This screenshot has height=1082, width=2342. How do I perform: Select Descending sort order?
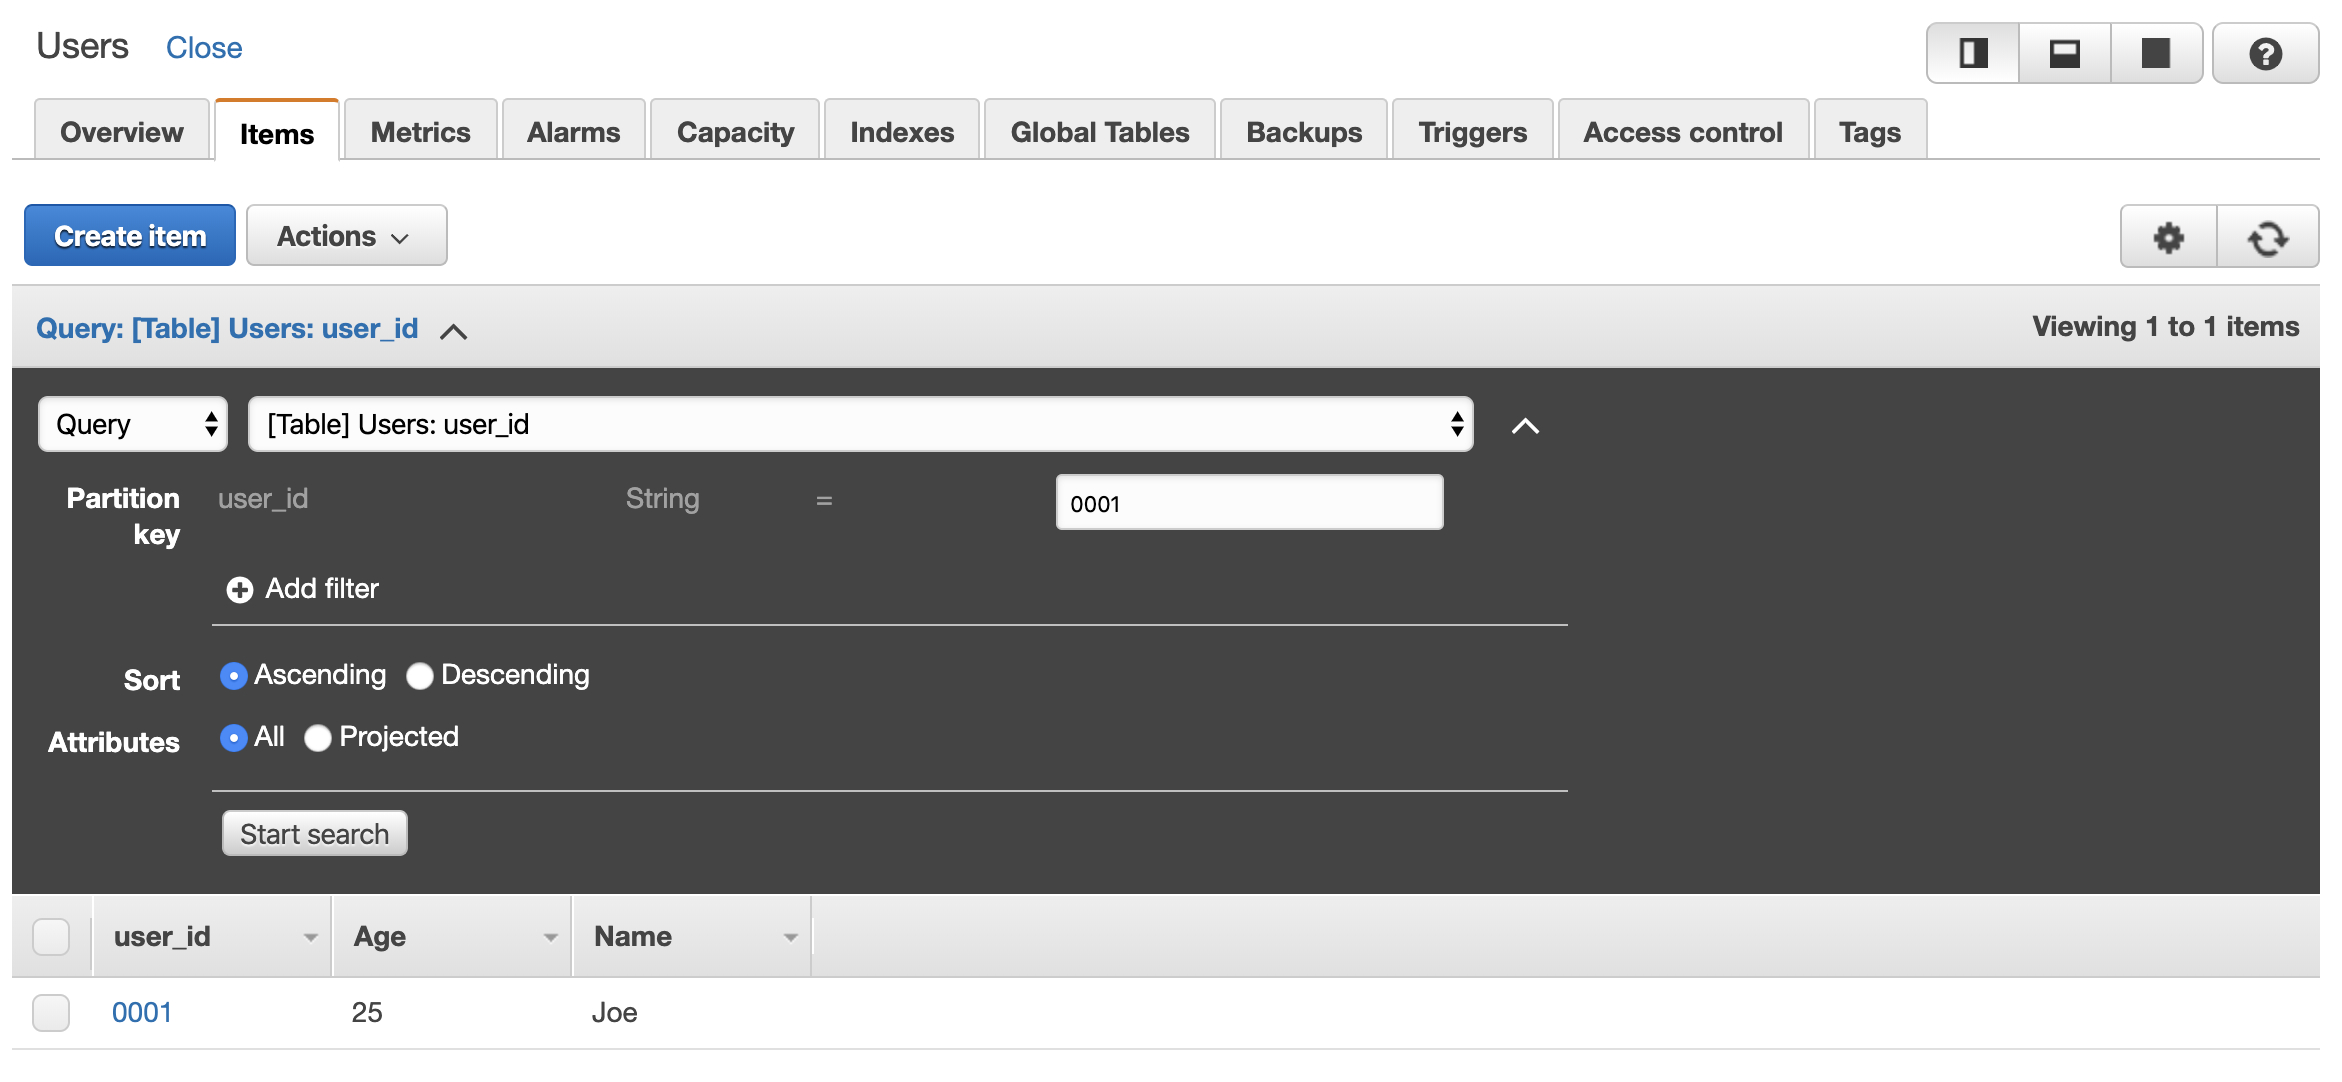click(420, 677)
